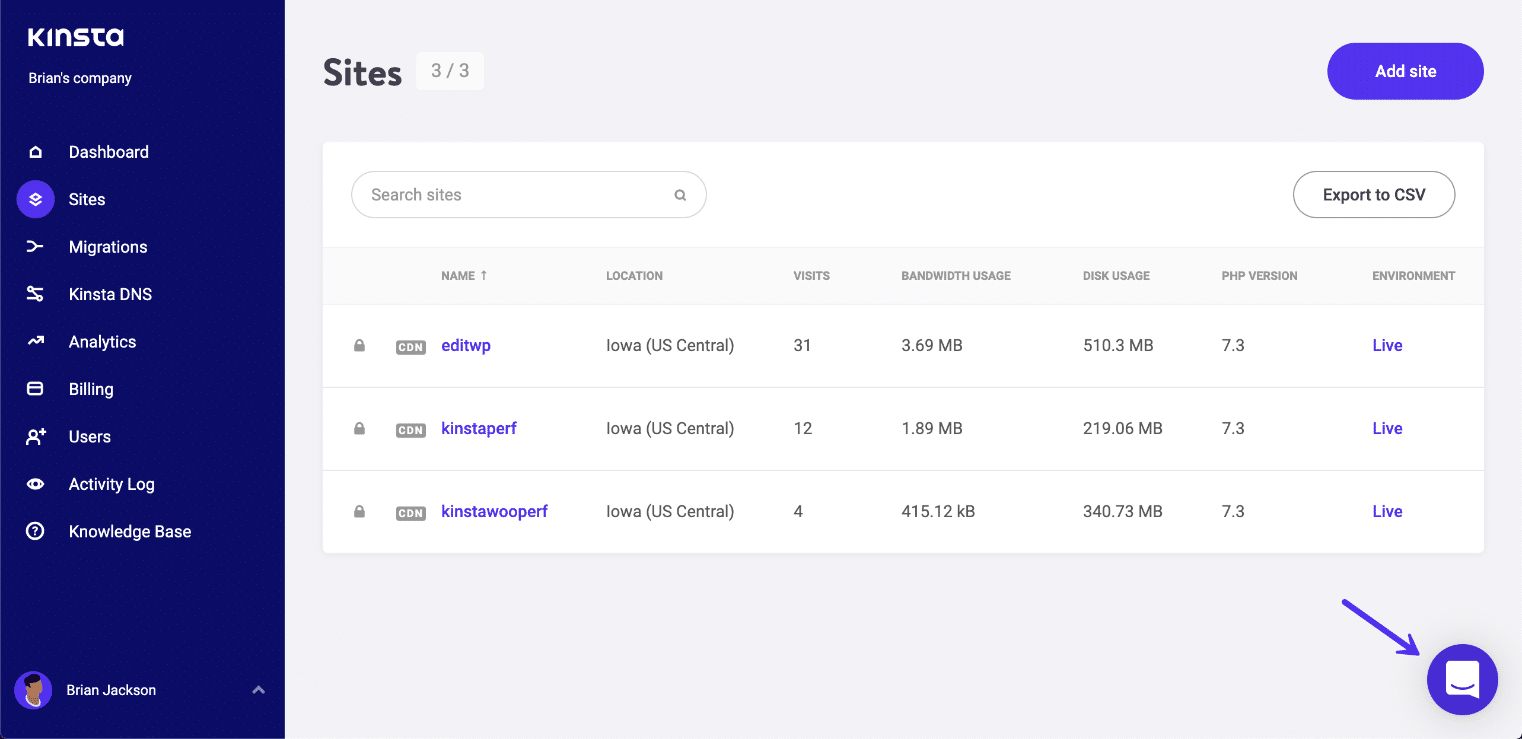Navigate to Billing
The width and height of the screenshot is (1522, 739).
91,389
